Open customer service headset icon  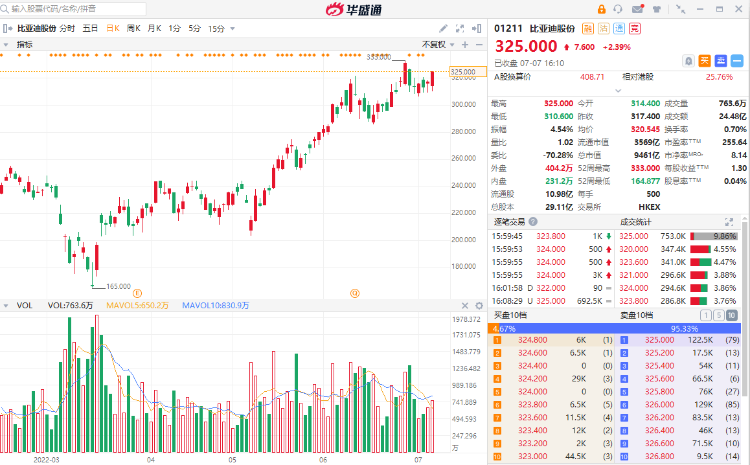(x=618, y=9)
